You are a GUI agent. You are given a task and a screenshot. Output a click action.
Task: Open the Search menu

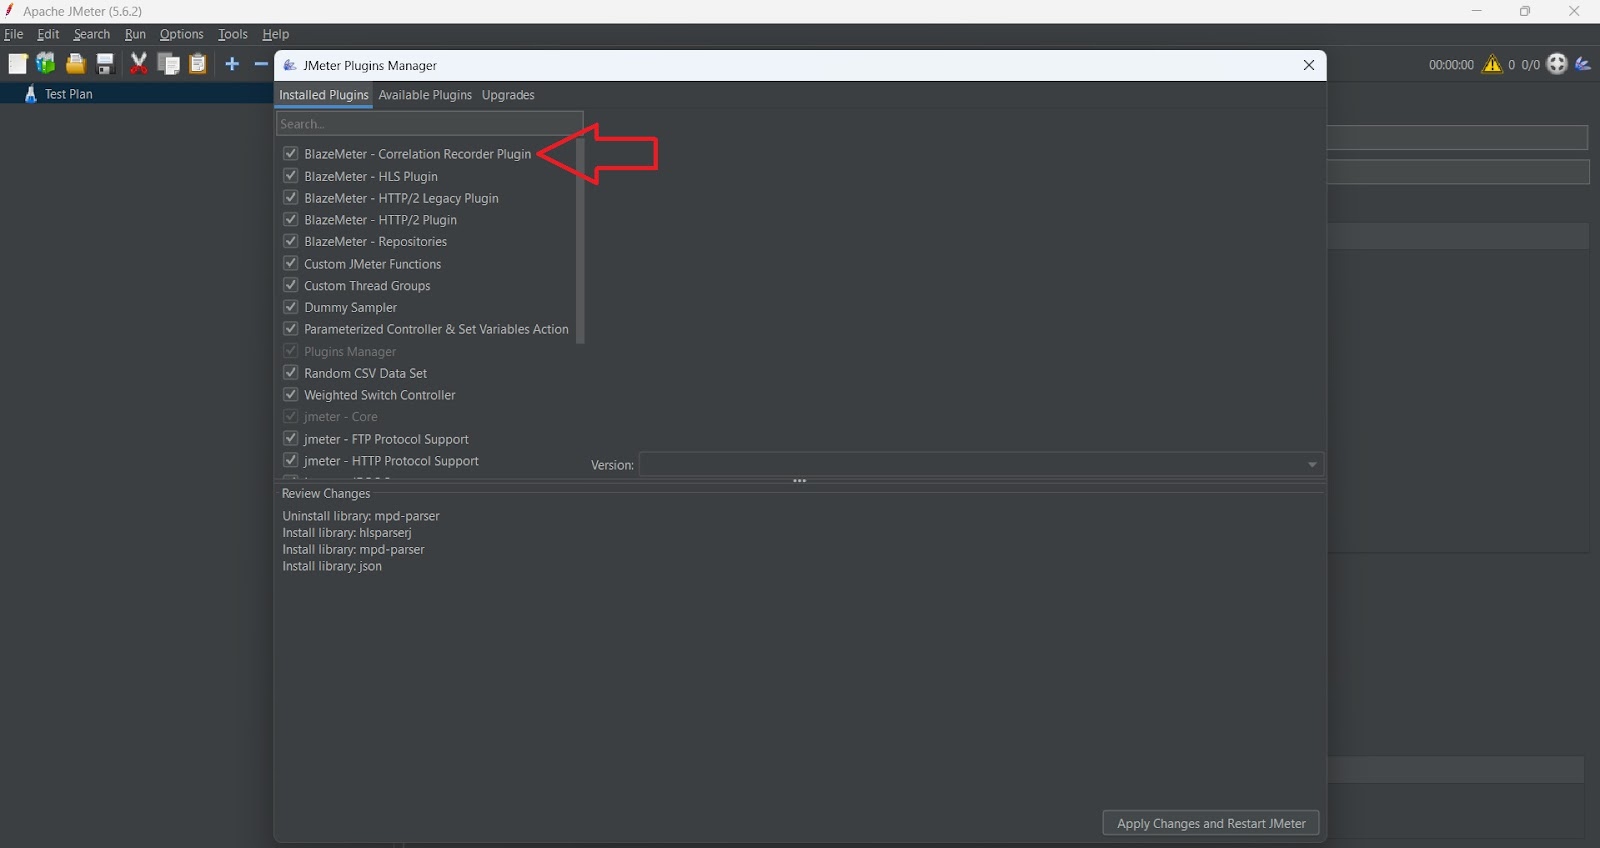[x=92, y=34]
